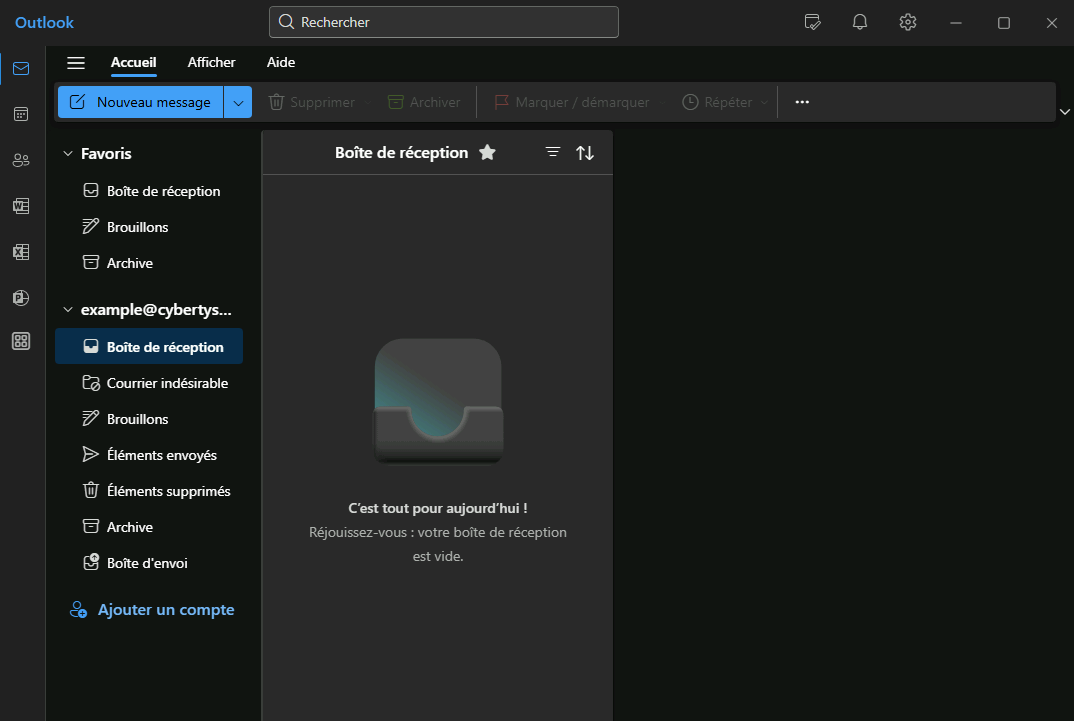Open the Aide tab
Screen dimensions: 1074x721
pyautogui.click(x=281, y=62)
